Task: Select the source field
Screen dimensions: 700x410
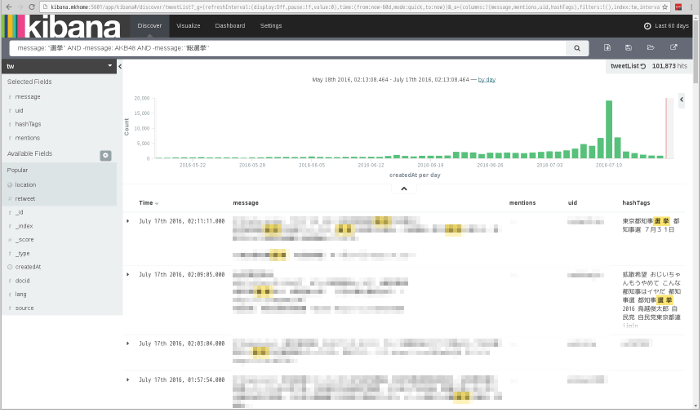Action: 25,308
